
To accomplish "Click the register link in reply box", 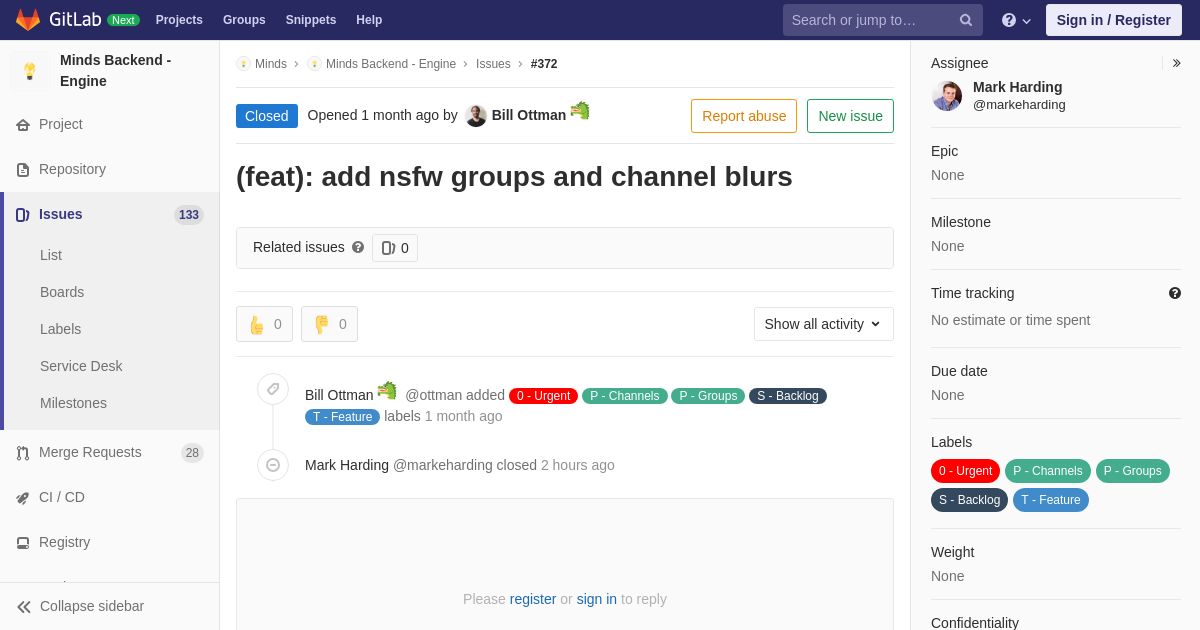I will click(x=533, y=599).
